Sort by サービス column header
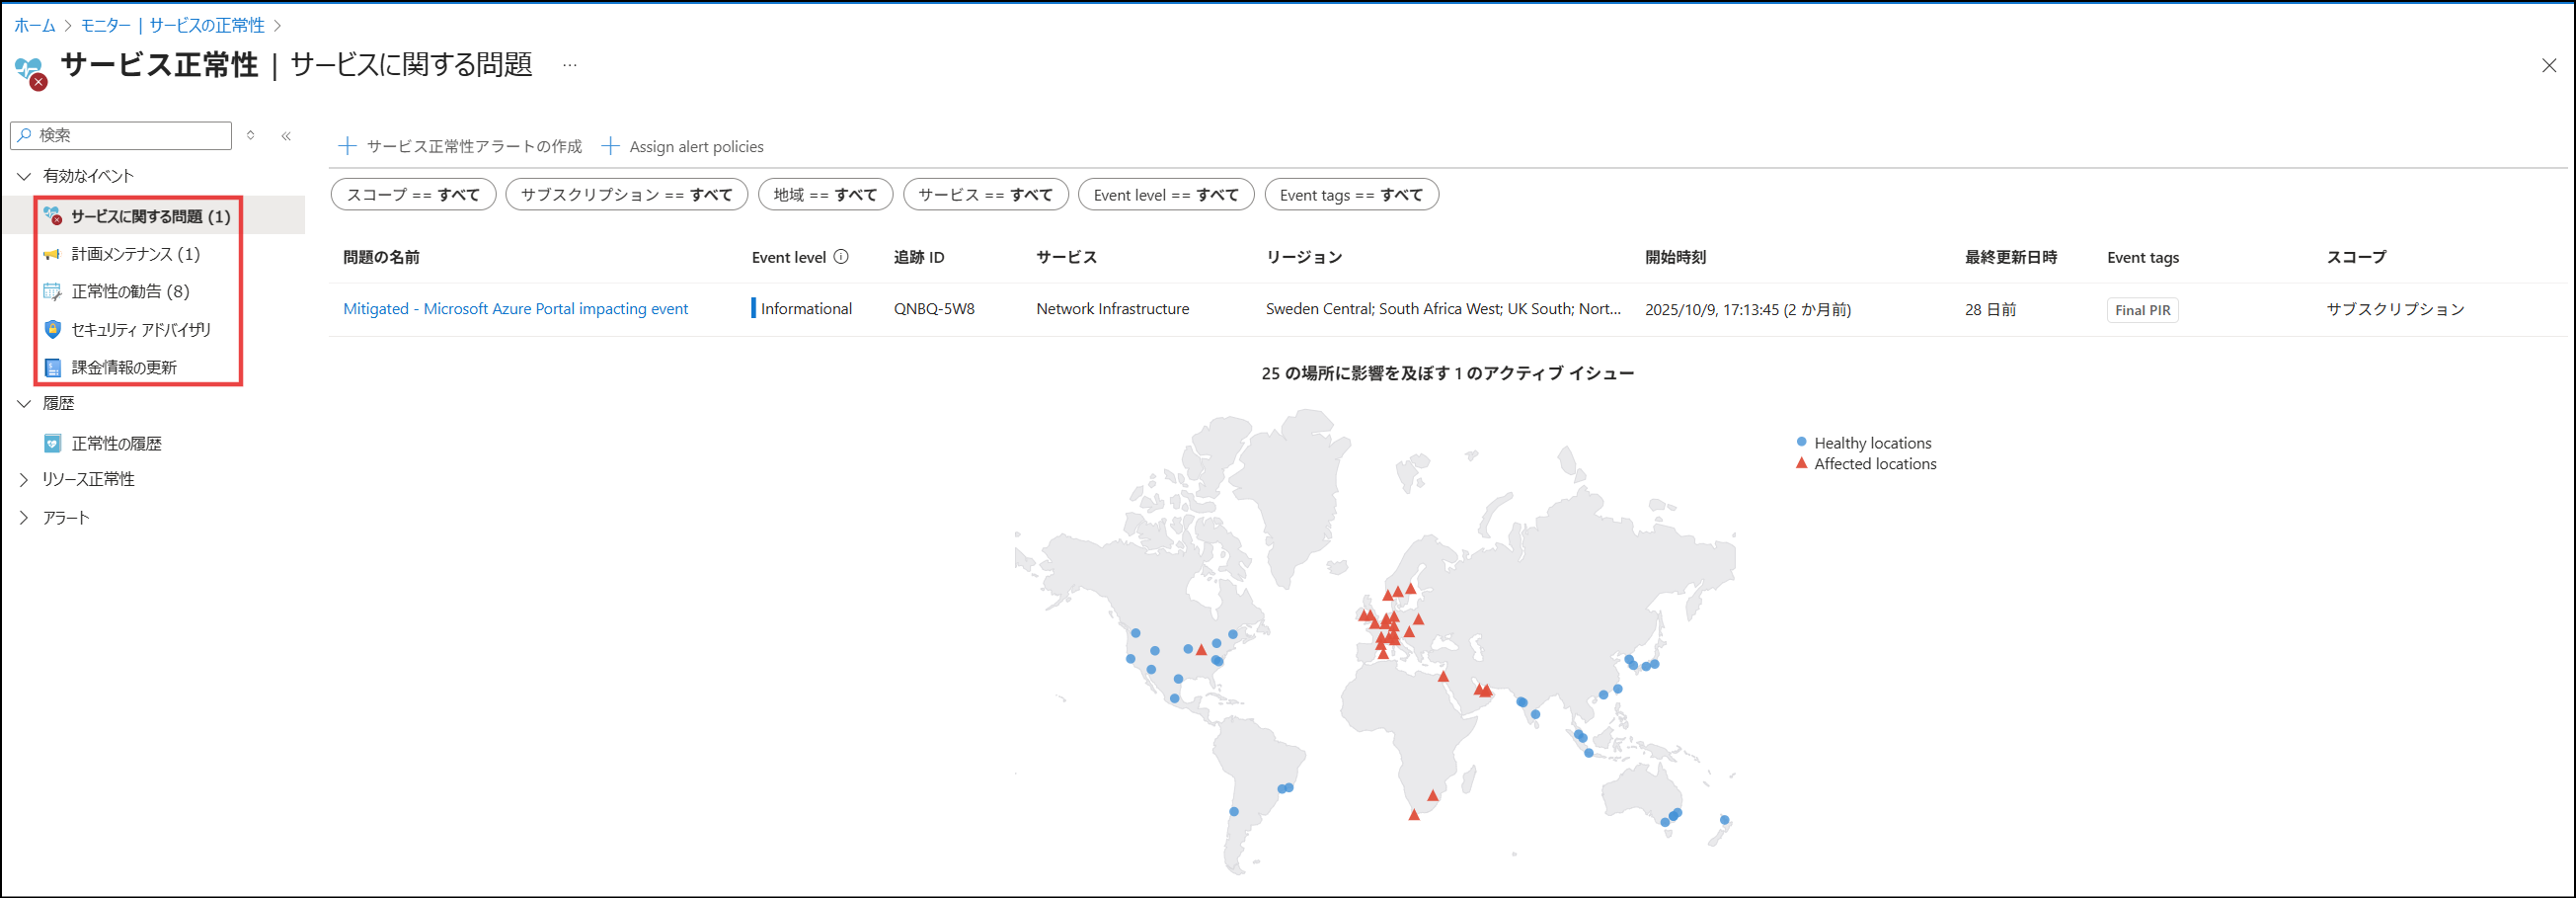Screen dimensions: 2576x898 coord(1067,257)
